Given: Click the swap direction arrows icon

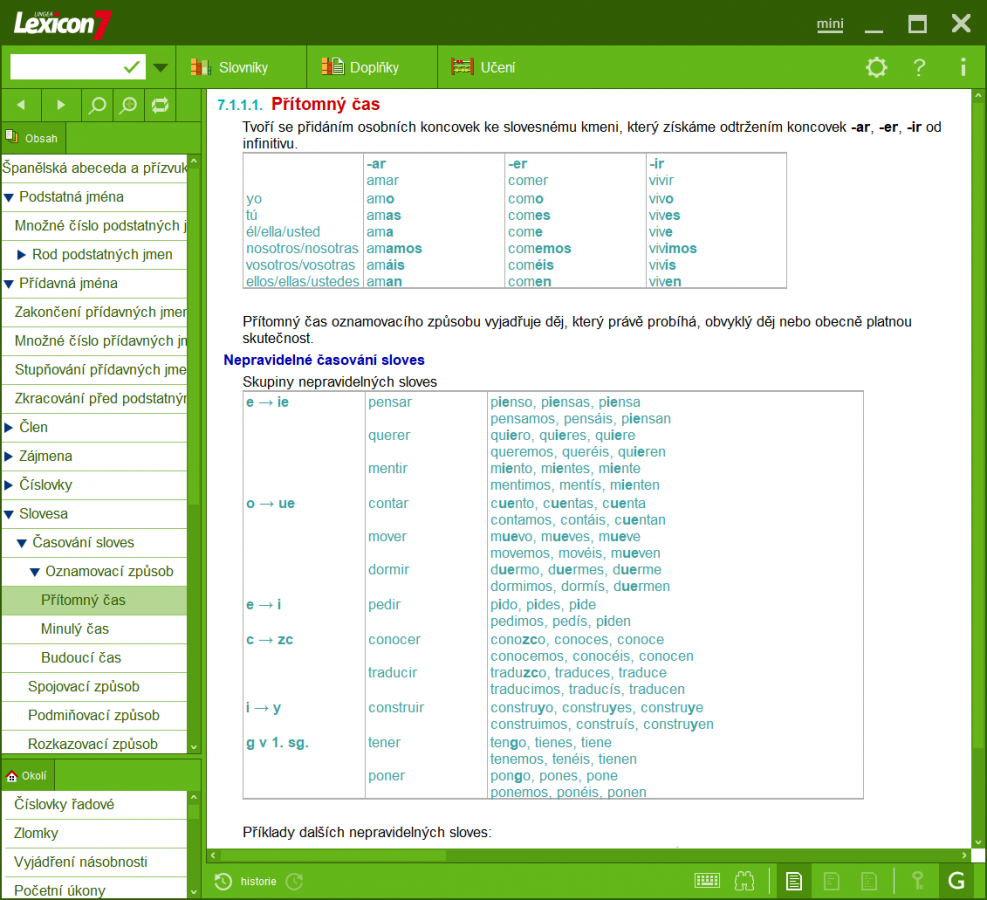Looking at the screenshot, I should tap(159, 105).
